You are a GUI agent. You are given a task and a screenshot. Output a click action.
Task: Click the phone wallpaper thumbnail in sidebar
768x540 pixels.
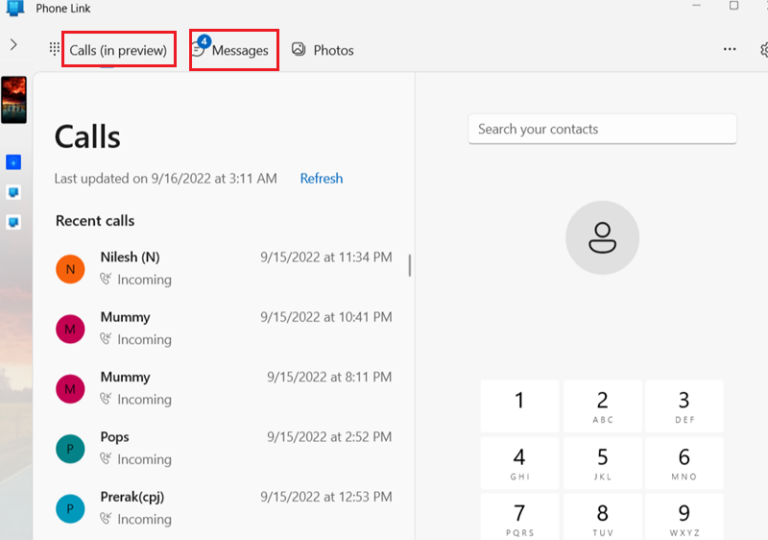pos(14,100)
